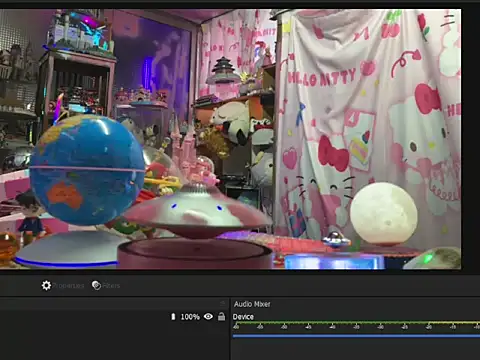
Task: Select the camera source in the preview canvas
Action: coord(230,139)
